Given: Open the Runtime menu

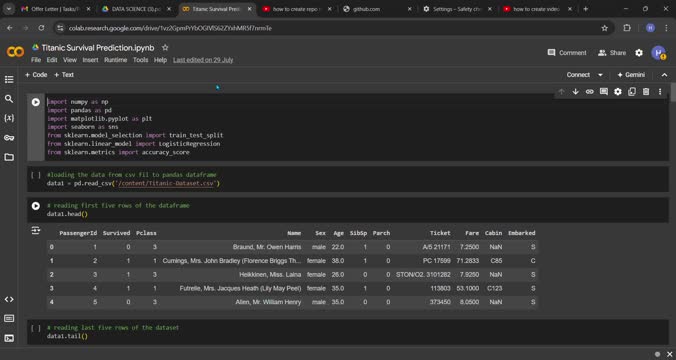Looking at the screenshot, I should [116, 60].
